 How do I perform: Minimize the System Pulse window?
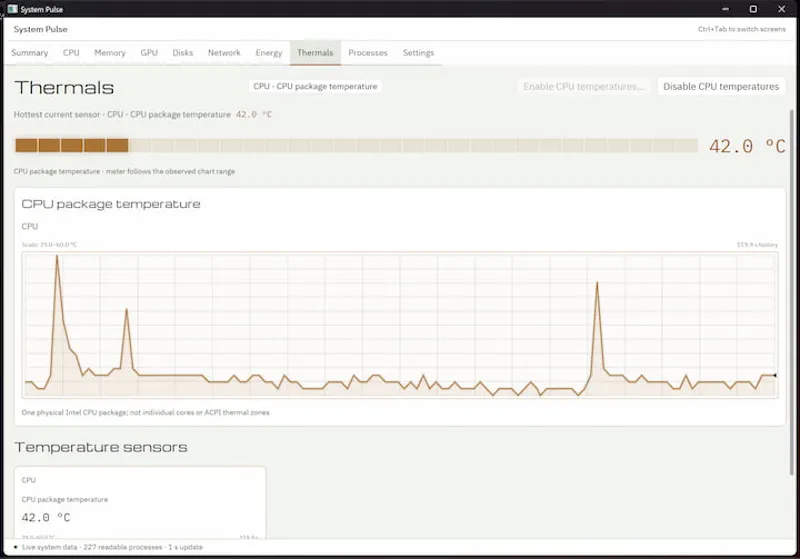[x=726, y=9]
